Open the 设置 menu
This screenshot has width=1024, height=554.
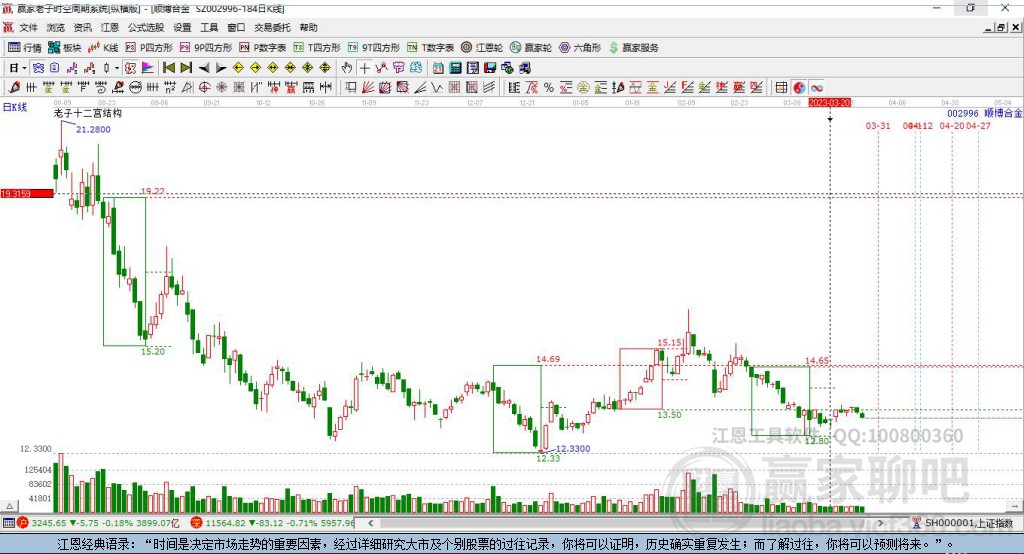(x=182, y=27)
